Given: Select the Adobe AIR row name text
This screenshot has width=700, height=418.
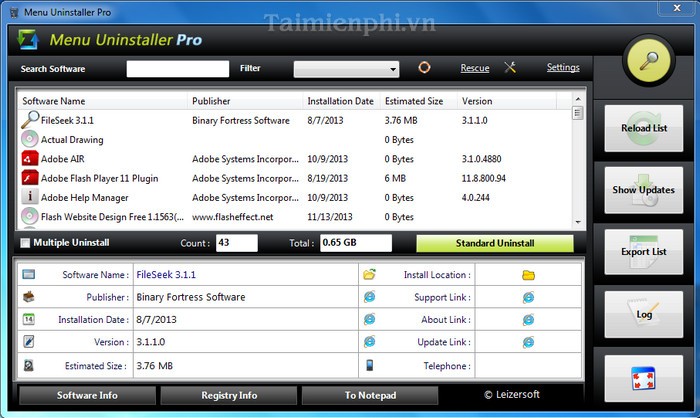Looking at the screenshot, I should [62, 159].
